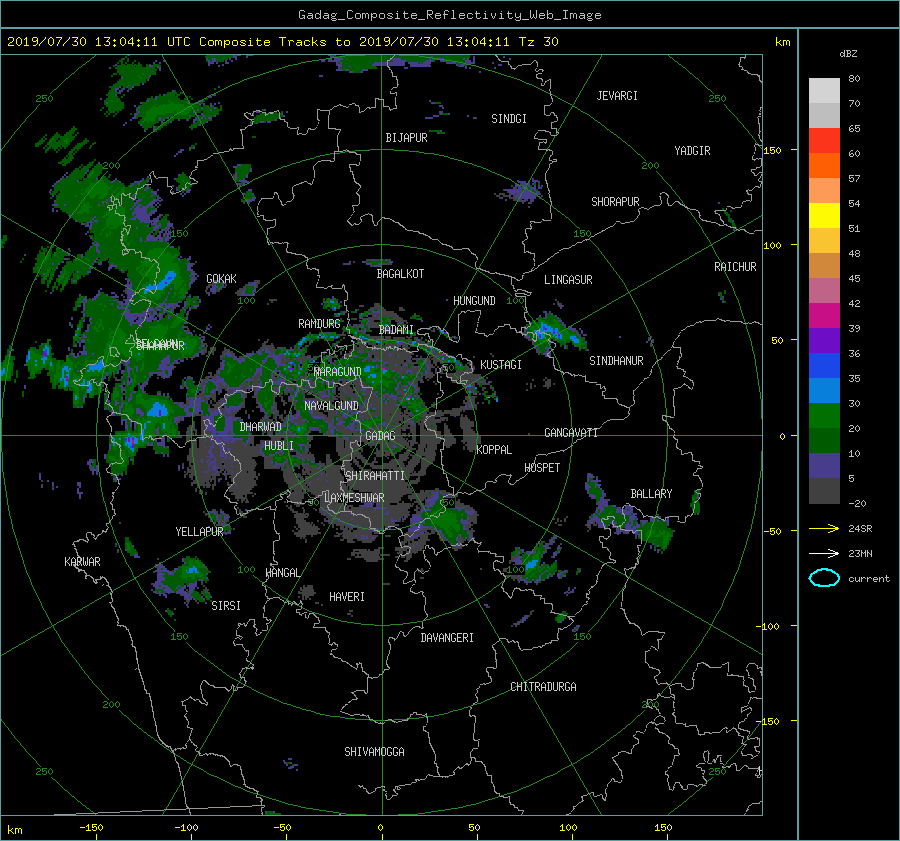
Task: Click the HOSPET city label
Action: coord(542,468)
